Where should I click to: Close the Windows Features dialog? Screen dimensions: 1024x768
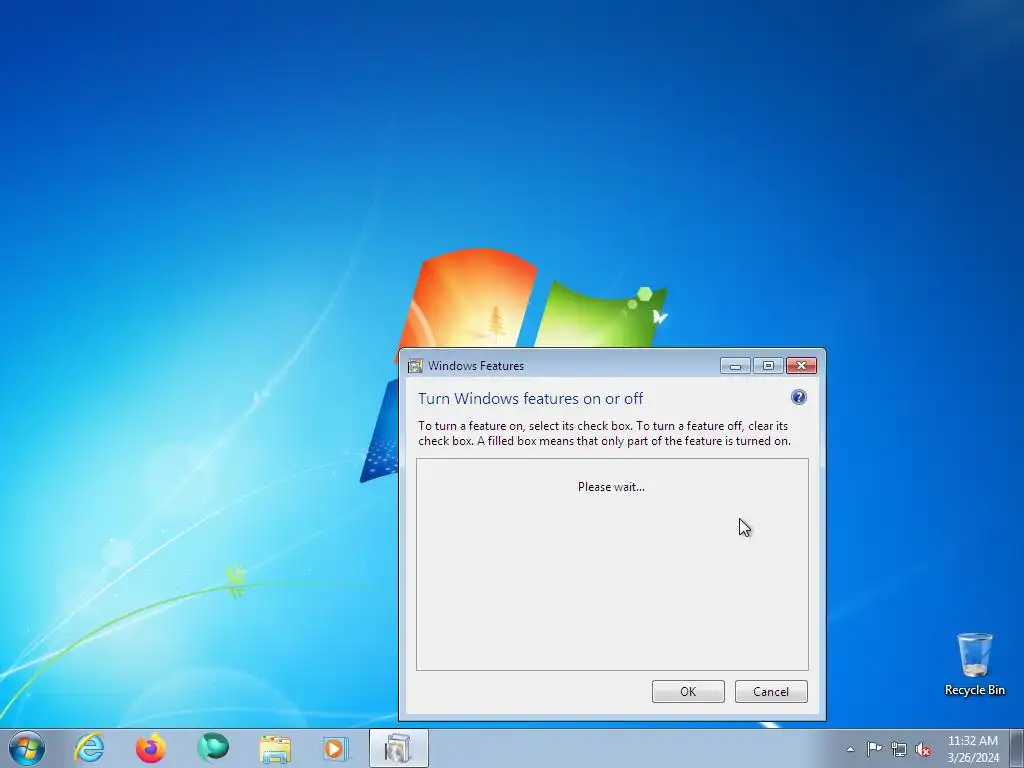[801, 366]
